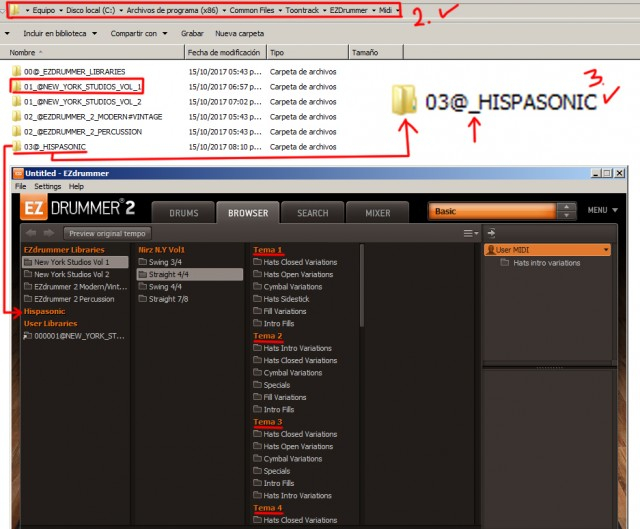Open the MENU dropdown in EZdrummer
The width and height of the screenshot is (640, 529).
point(601,211)
